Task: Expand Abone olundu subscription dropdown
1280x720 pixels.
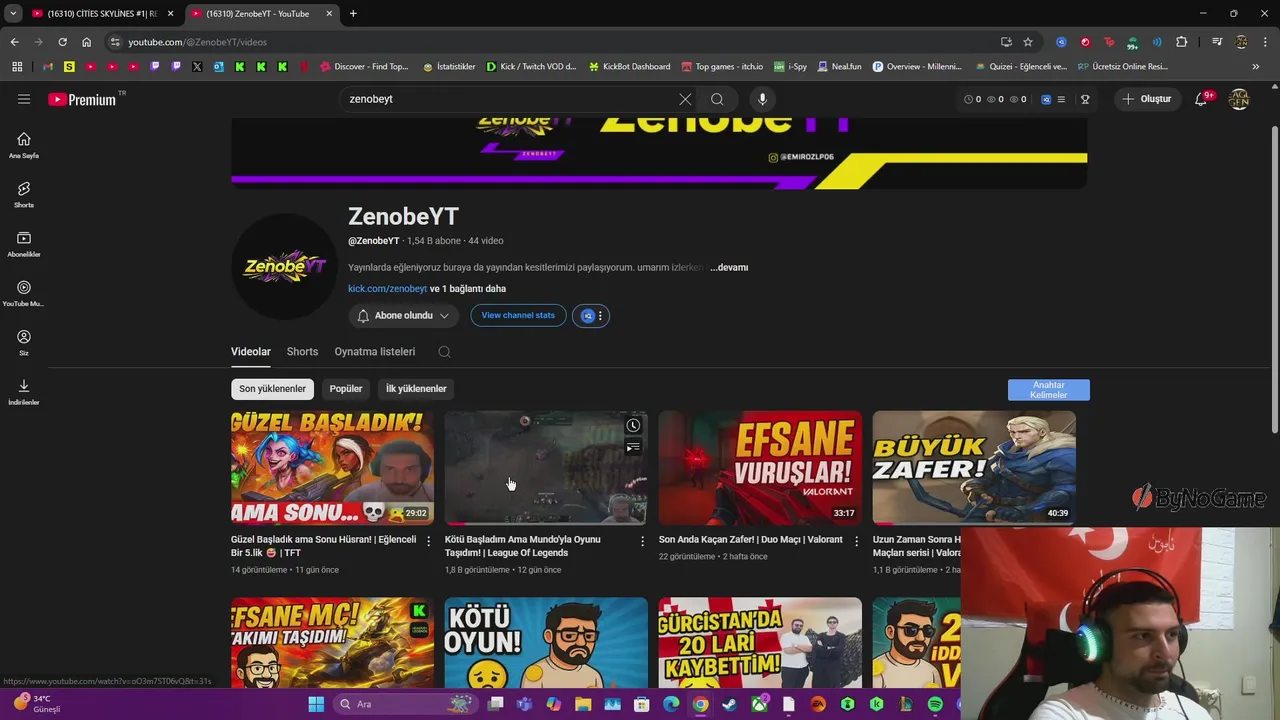Action: [x=403, y=316]
